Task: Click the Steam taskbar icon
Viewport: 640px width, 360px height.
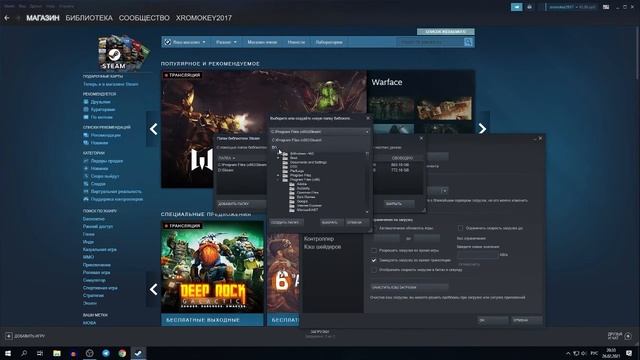Action: [138, 353]
